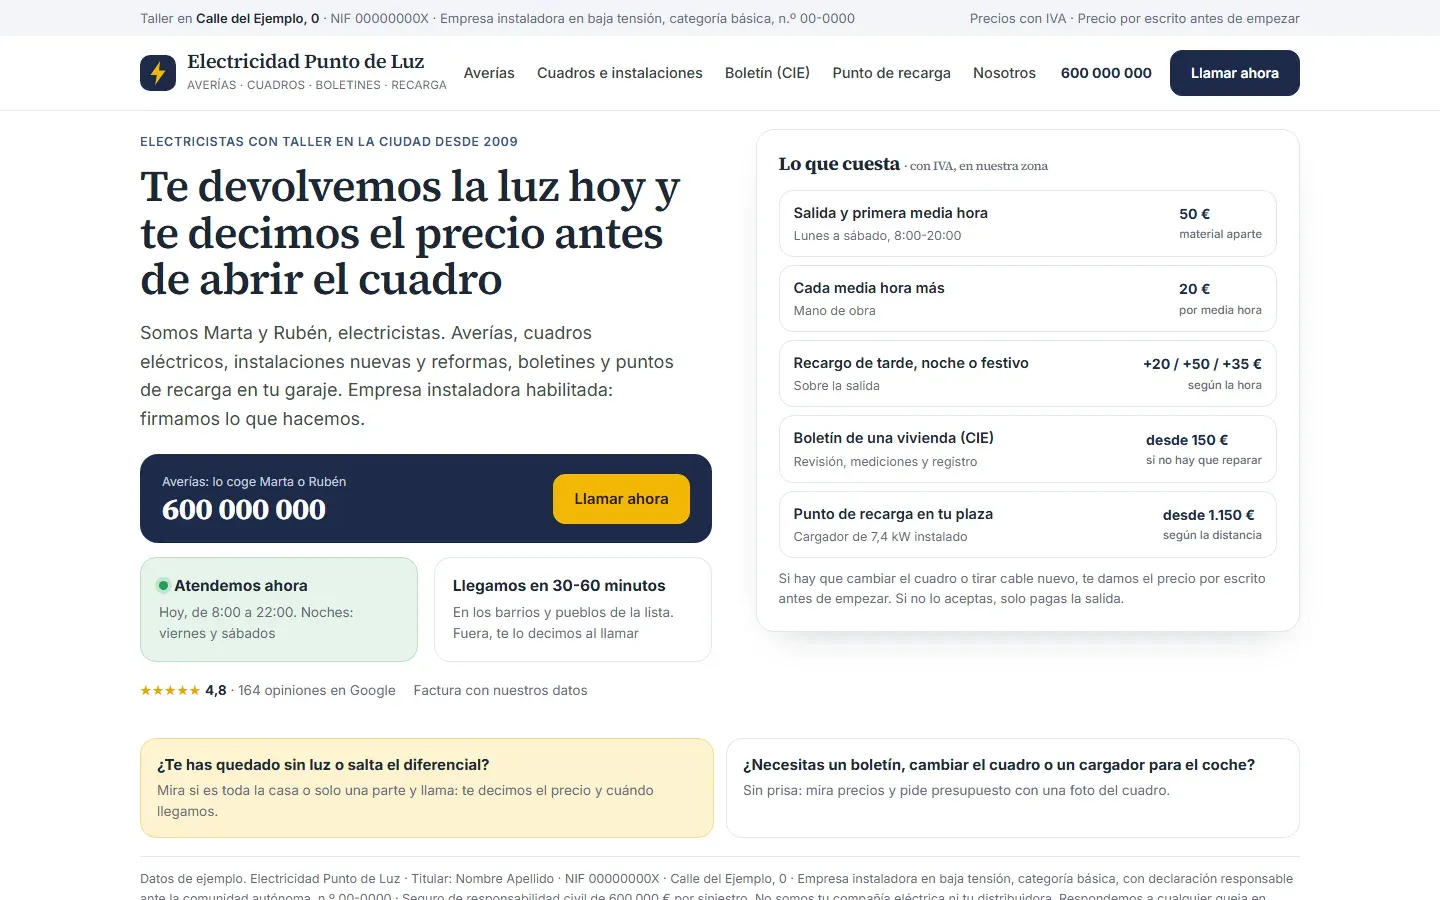Open the Llegamos en 30-60 minutos card

pyautogui.click(x=573, y=610)
